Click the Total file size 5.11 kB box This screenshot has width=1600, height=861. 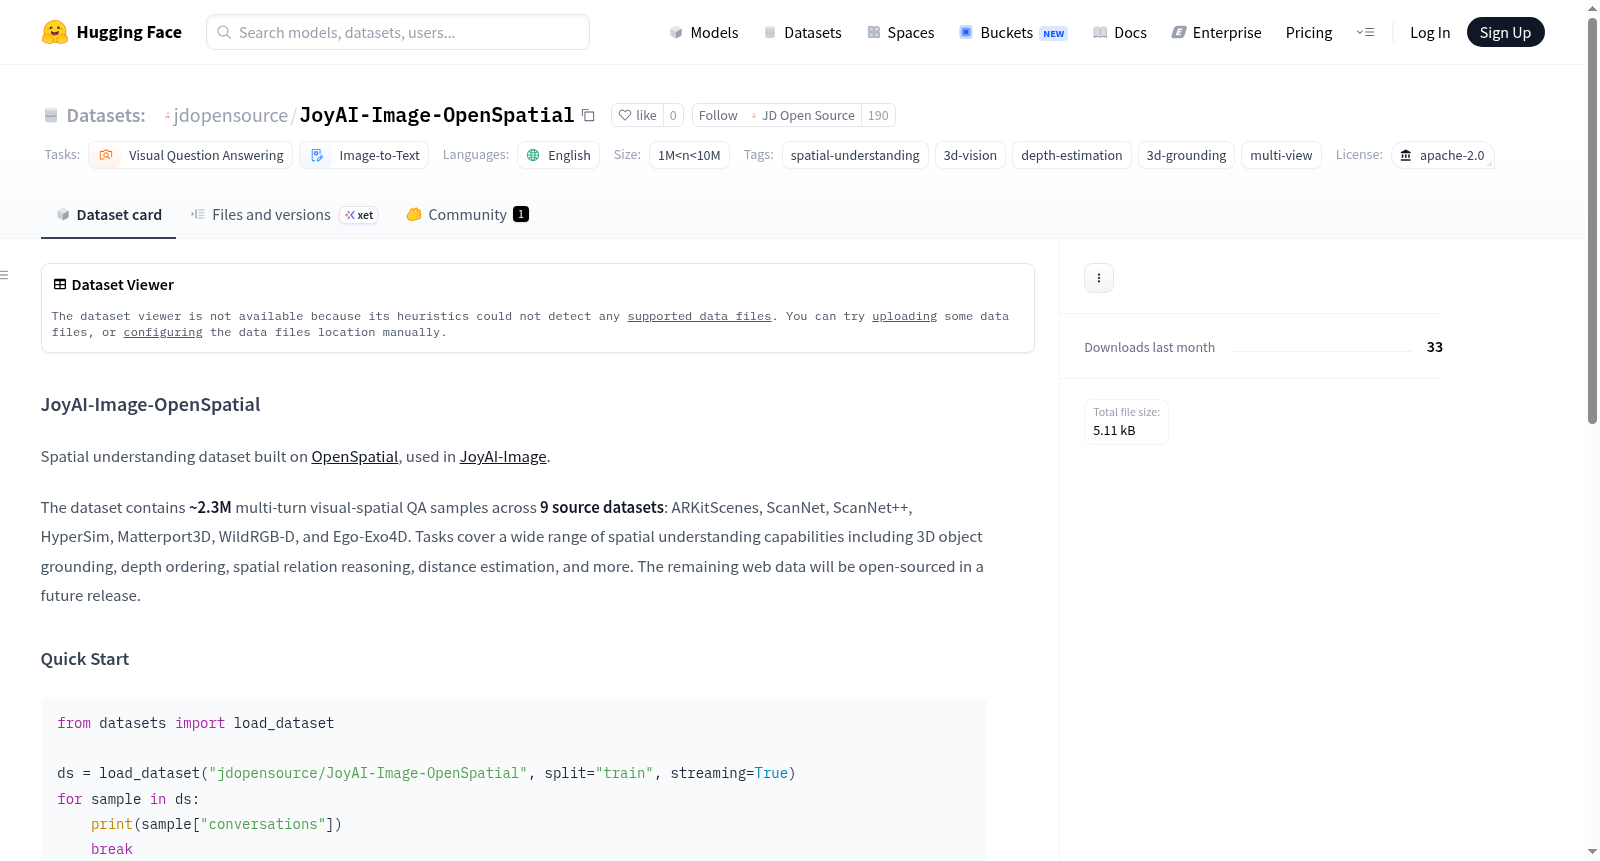pos(1126,422)
